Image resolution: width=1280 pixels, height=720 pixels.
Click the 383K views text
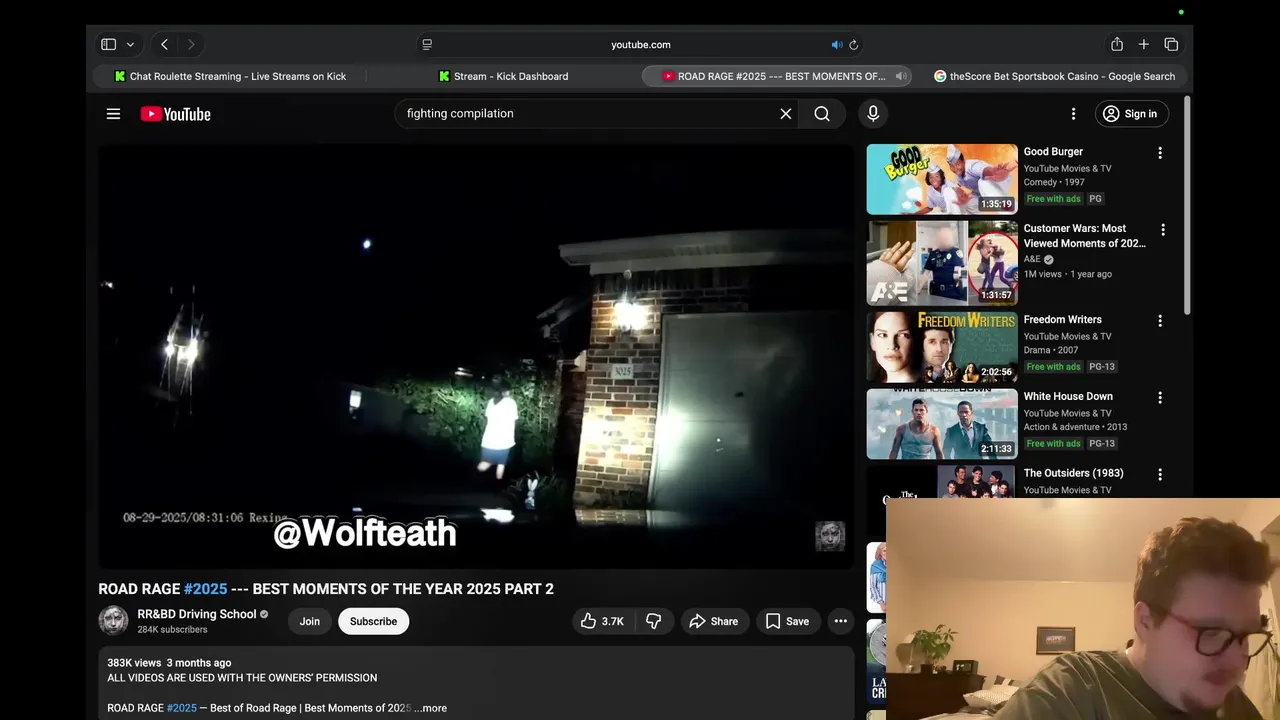click(x=134, y=663)
